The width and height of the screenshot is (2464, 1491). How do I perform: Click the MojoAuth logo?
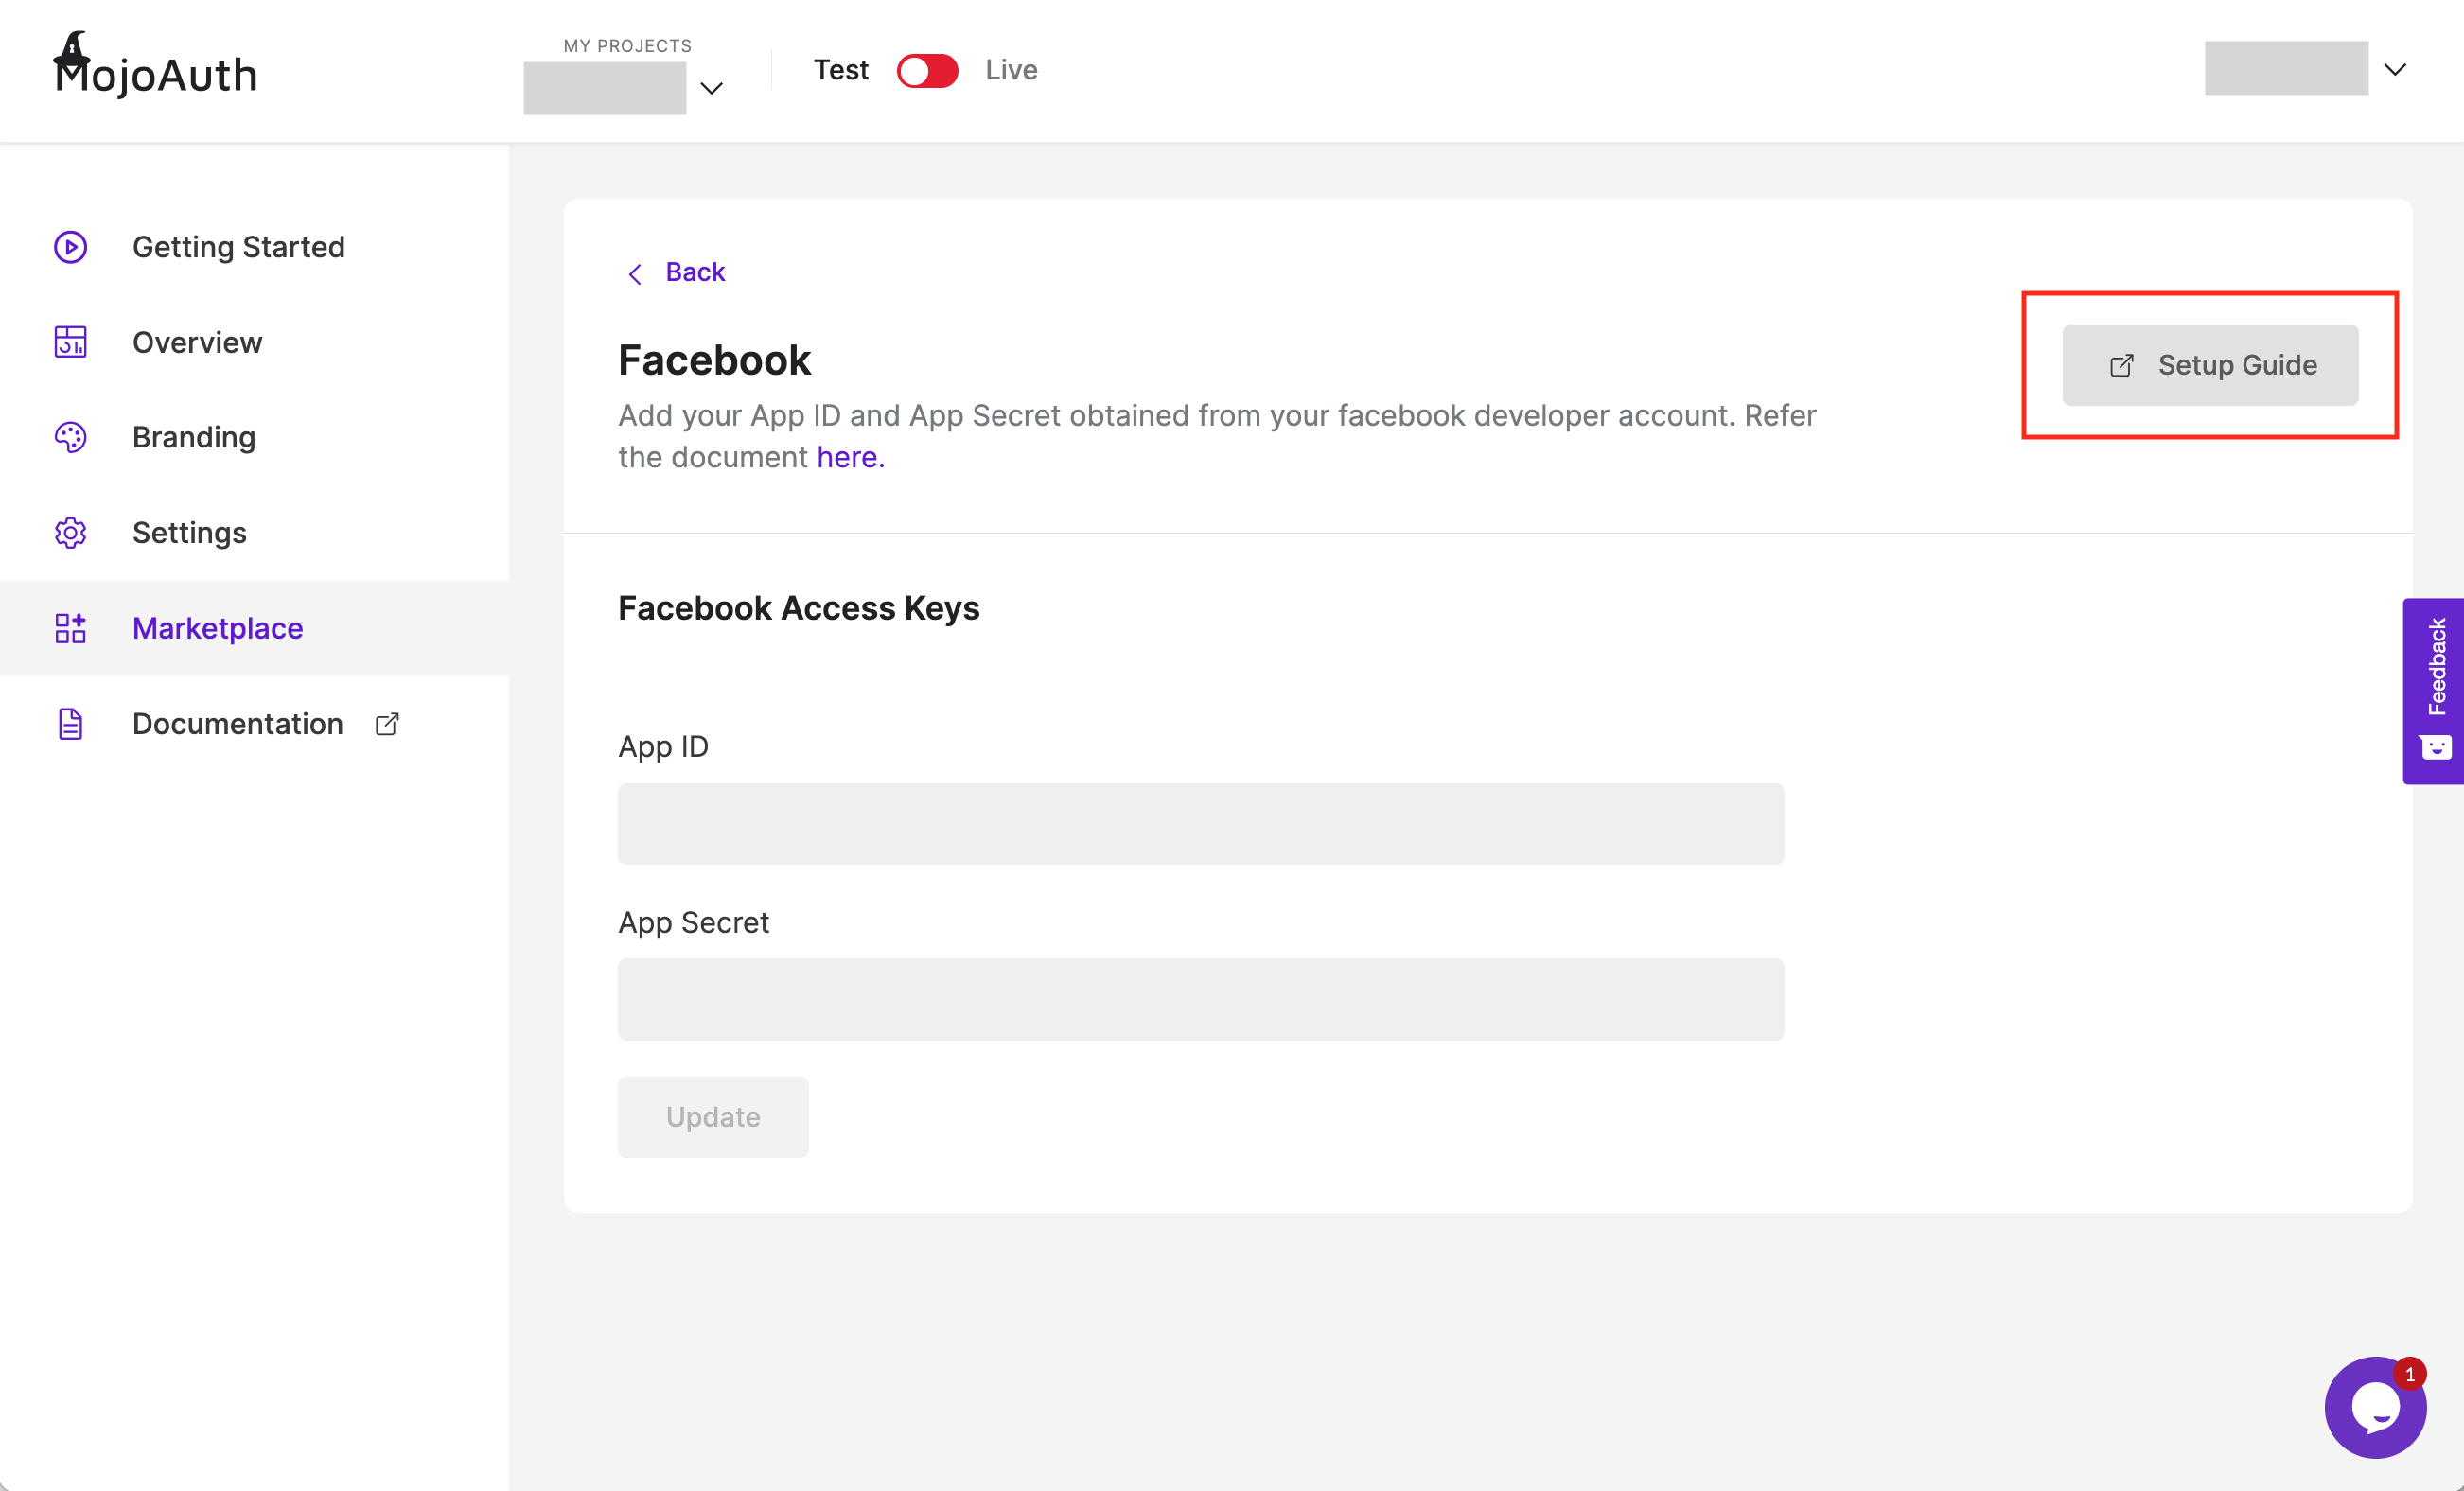[x=156, y=68]
